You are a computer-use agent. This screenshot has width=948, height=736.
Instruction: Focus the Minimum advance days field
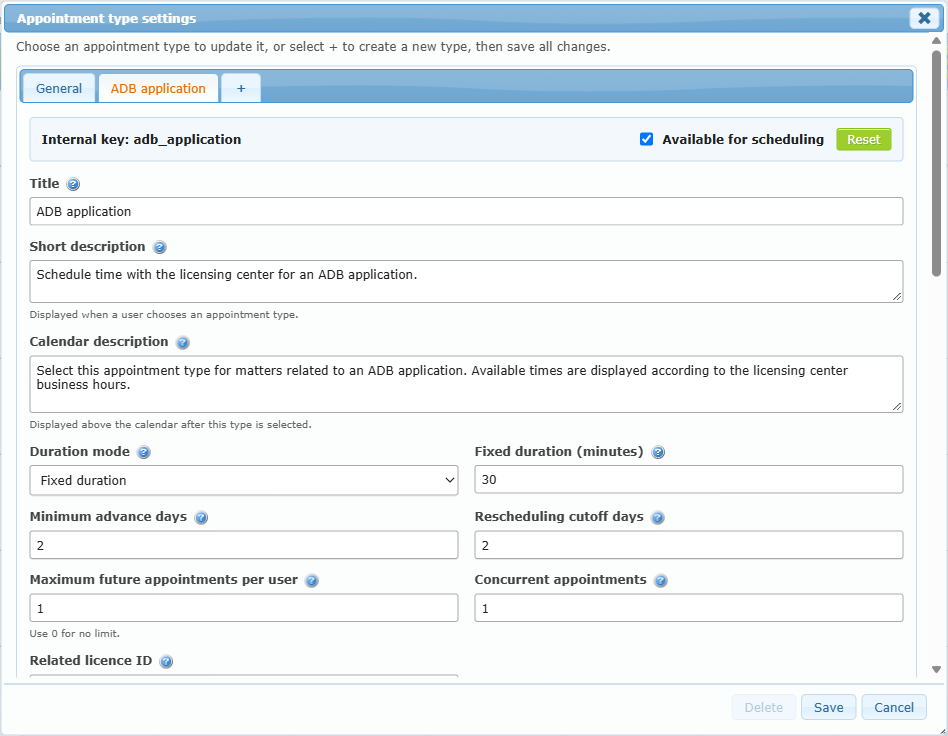244,545
